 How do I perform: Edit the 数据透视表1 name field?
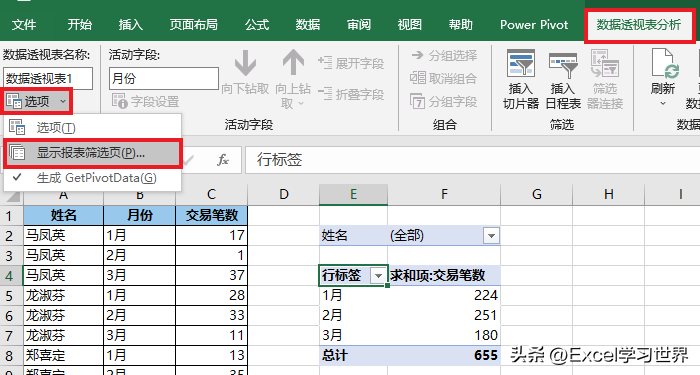48,79
